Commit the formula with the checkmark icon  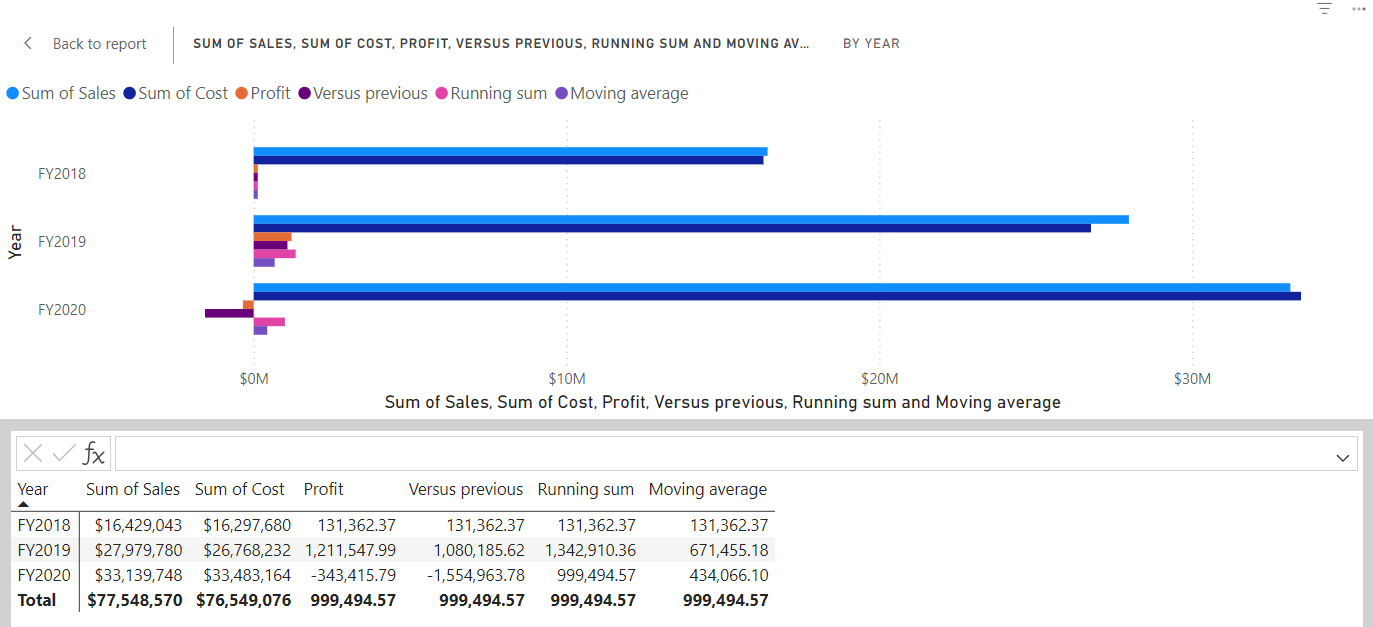[x=64, y=454]
